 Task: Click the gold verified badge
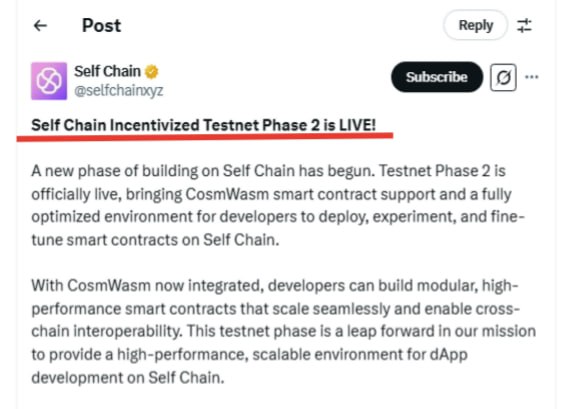(x=152, y=72)
